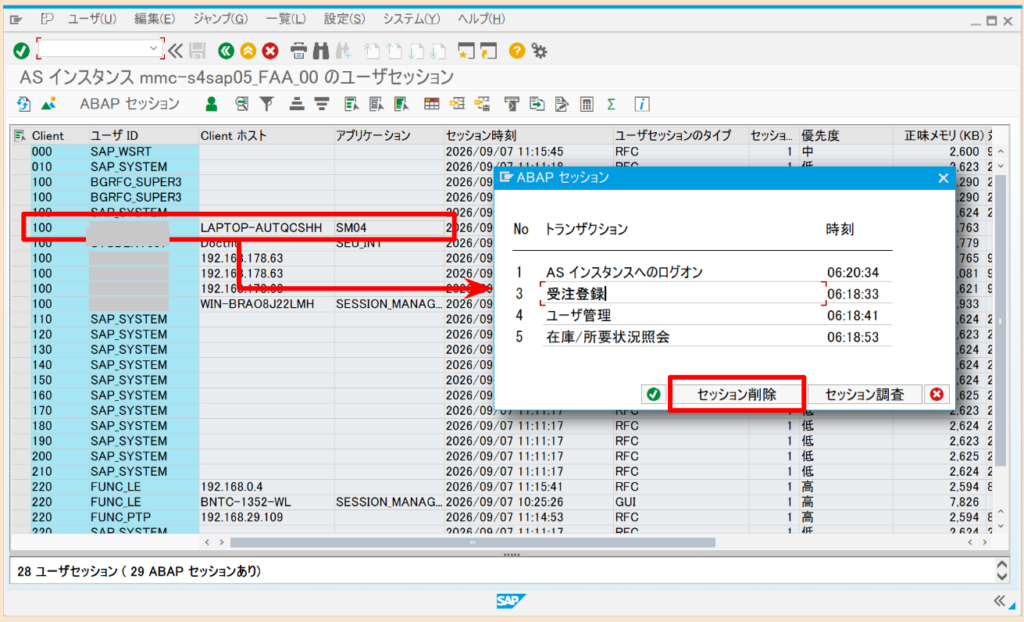Click the セッション削除 button
This screenshot has height=622, width=1024.
737,394
